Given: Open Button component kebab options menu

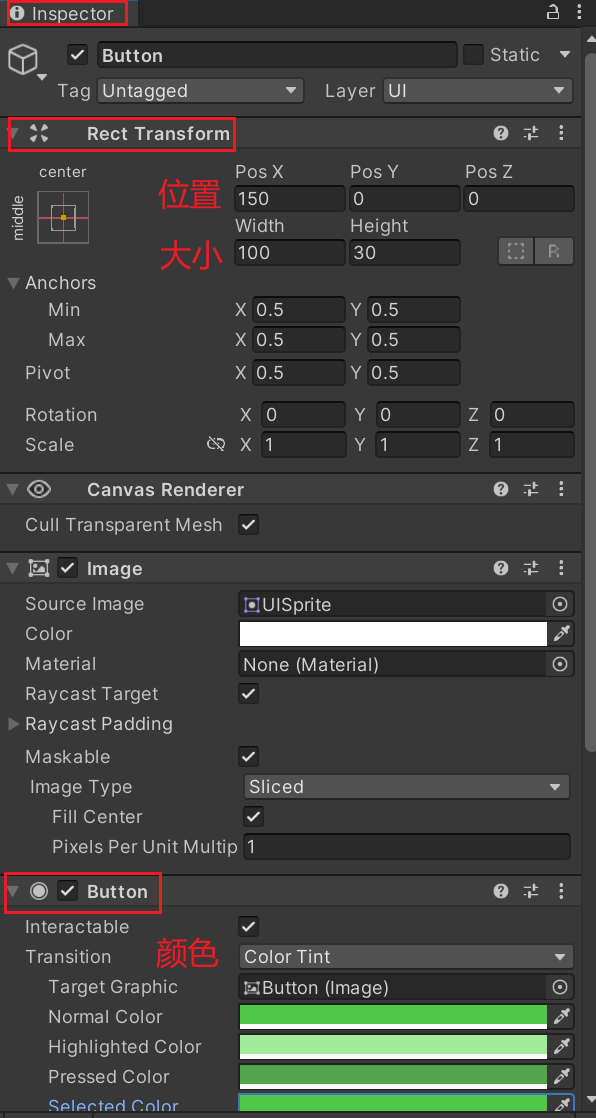Looking at the screenshot, I should [561, 891].
